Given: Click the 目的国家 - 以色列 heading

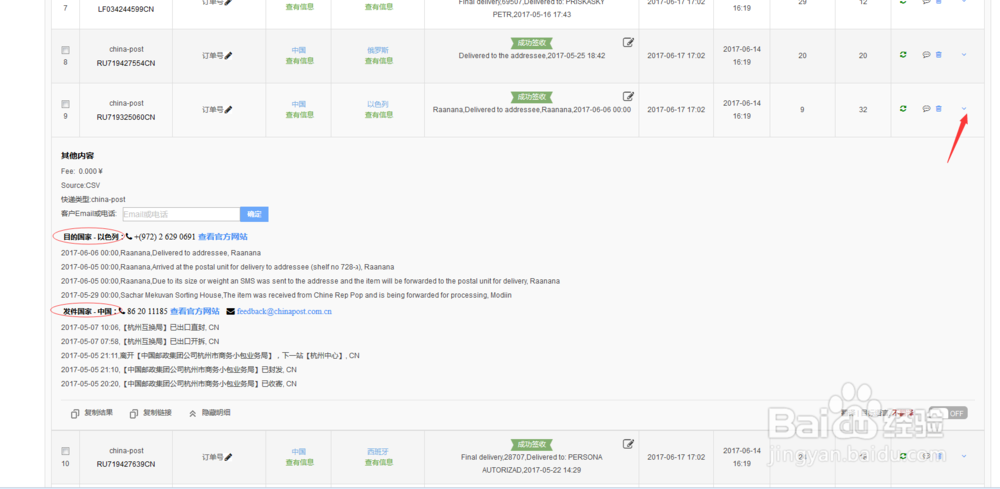Looking at the screenshot, I should pos(90,237).
